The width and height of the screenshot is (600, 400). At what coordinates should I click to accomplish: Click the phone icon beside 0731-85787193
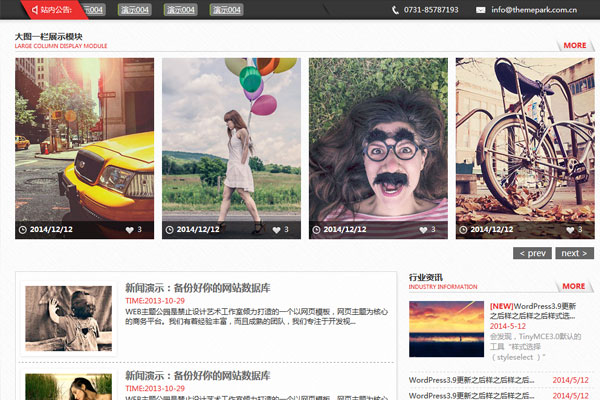(396, 10)
